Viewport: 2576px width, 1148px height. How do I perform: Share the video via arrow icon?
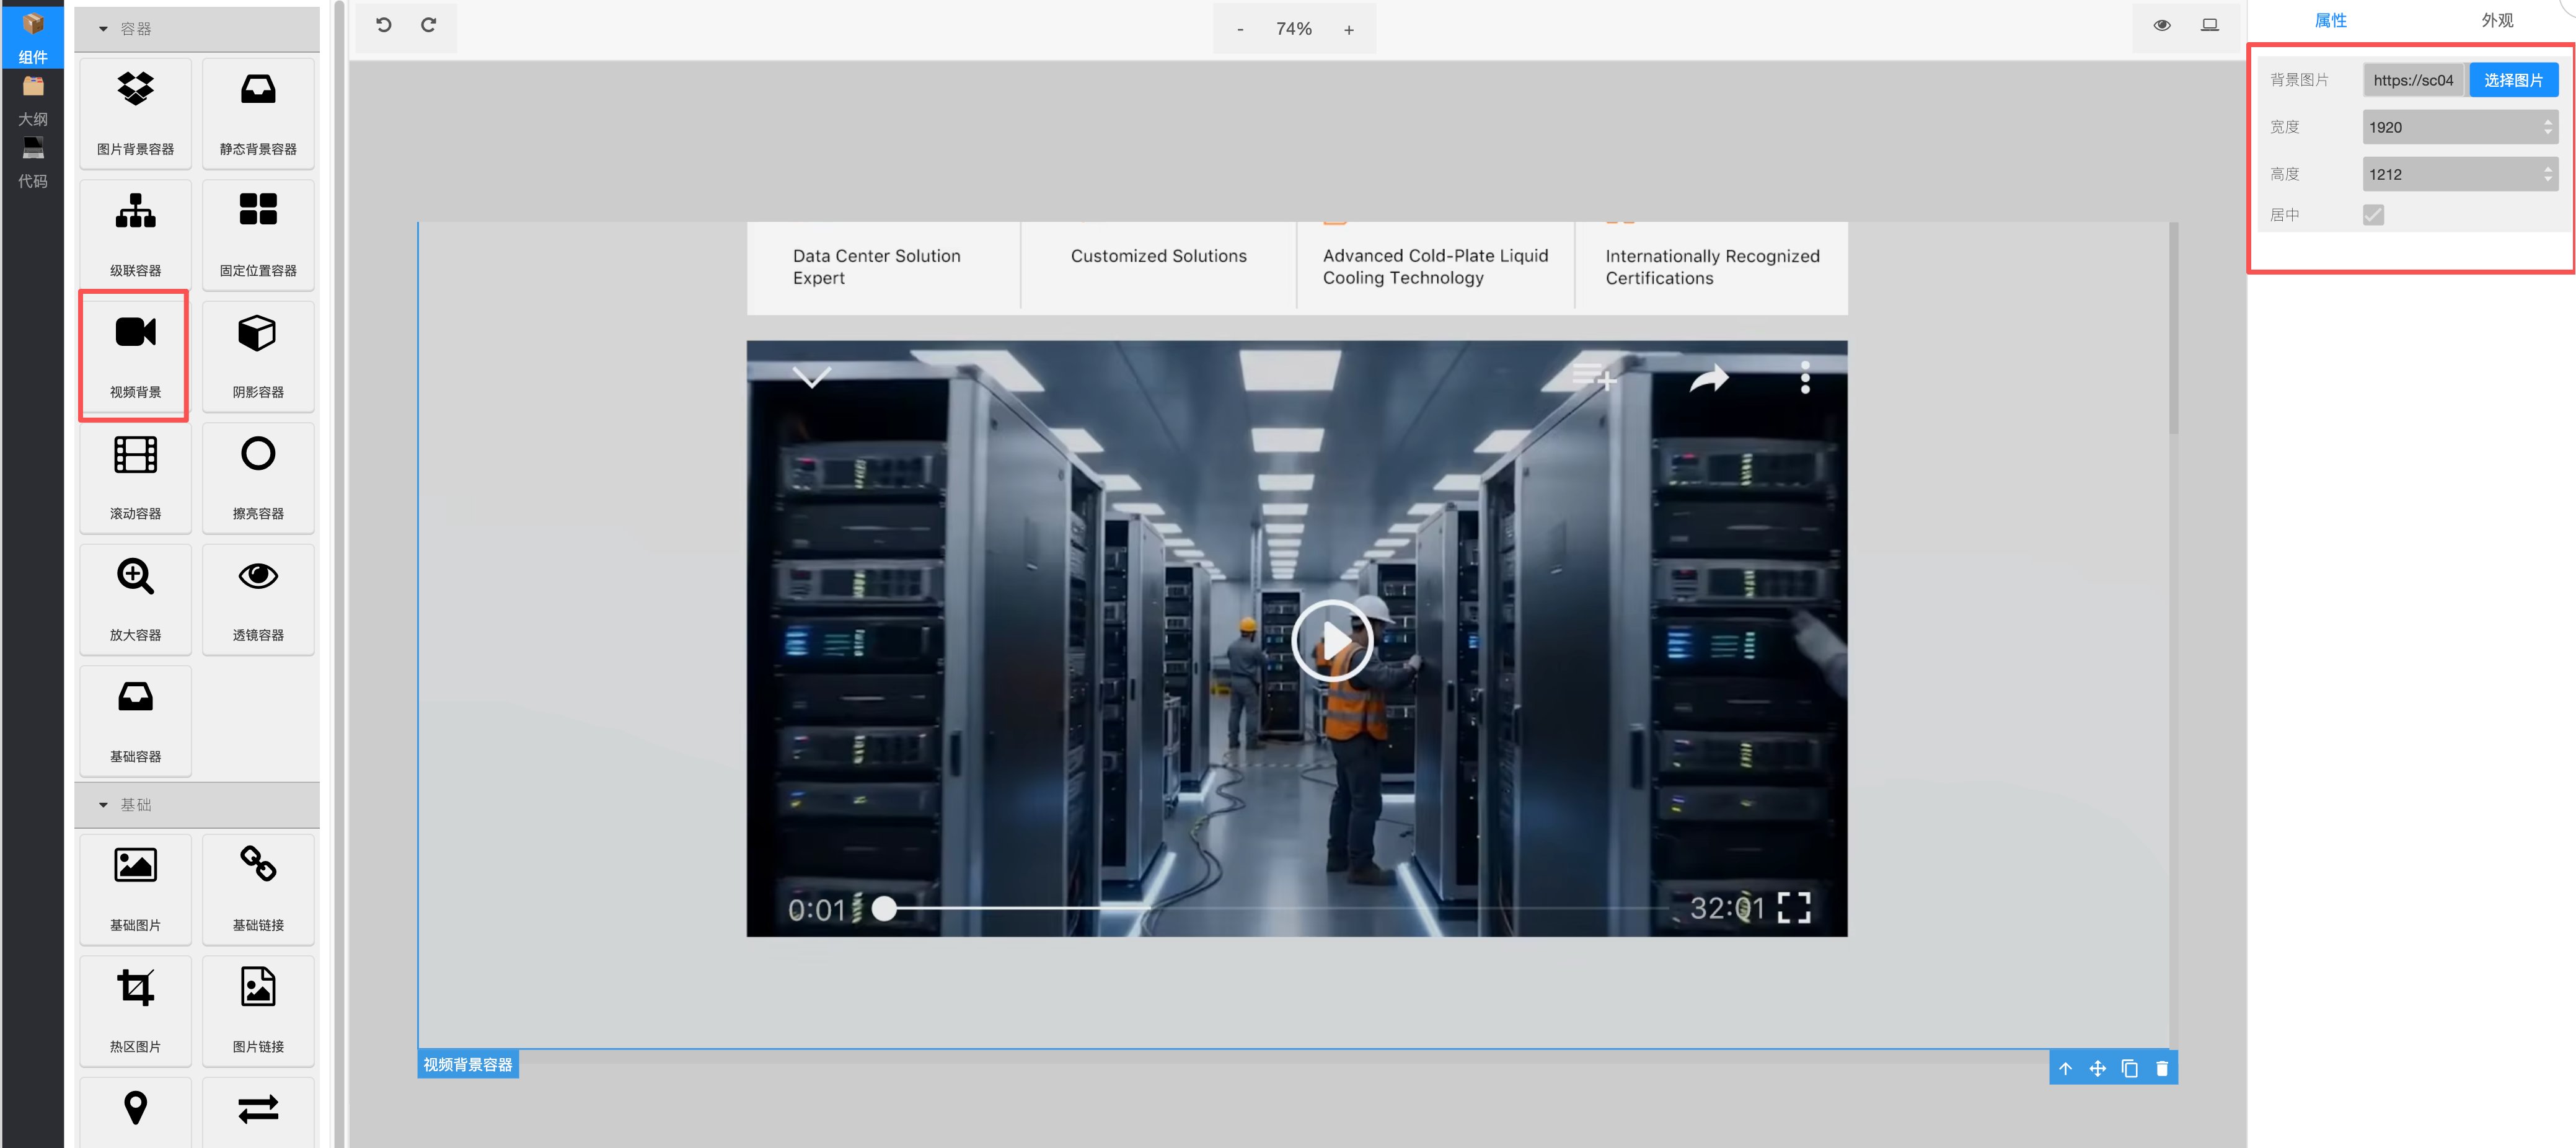(x=1708, y=378)
